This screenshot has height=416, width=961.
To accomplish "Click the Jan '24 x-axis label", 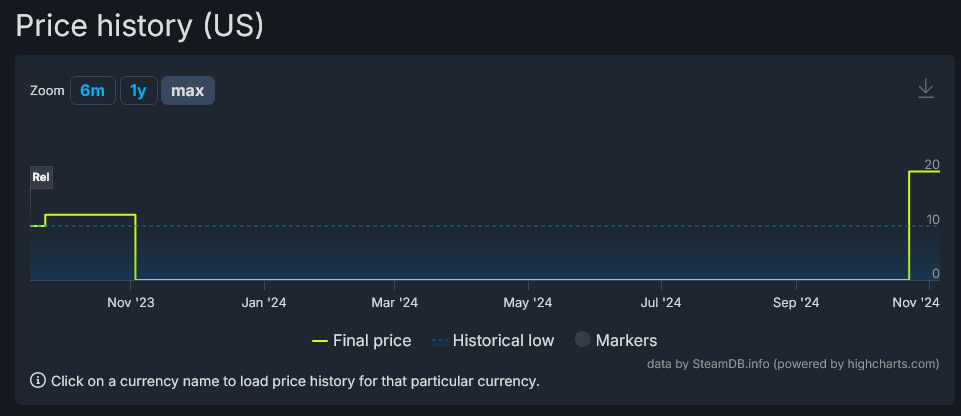I will coord(263,302).
